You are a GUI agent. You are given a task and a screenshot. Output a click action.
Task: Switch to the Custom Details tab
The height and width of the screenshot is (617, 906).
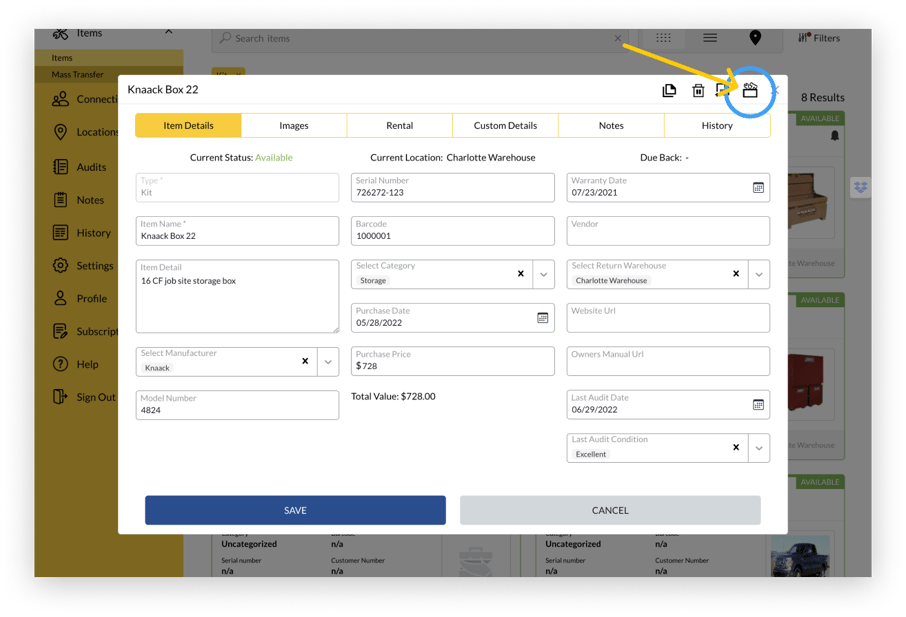(505, 126)
